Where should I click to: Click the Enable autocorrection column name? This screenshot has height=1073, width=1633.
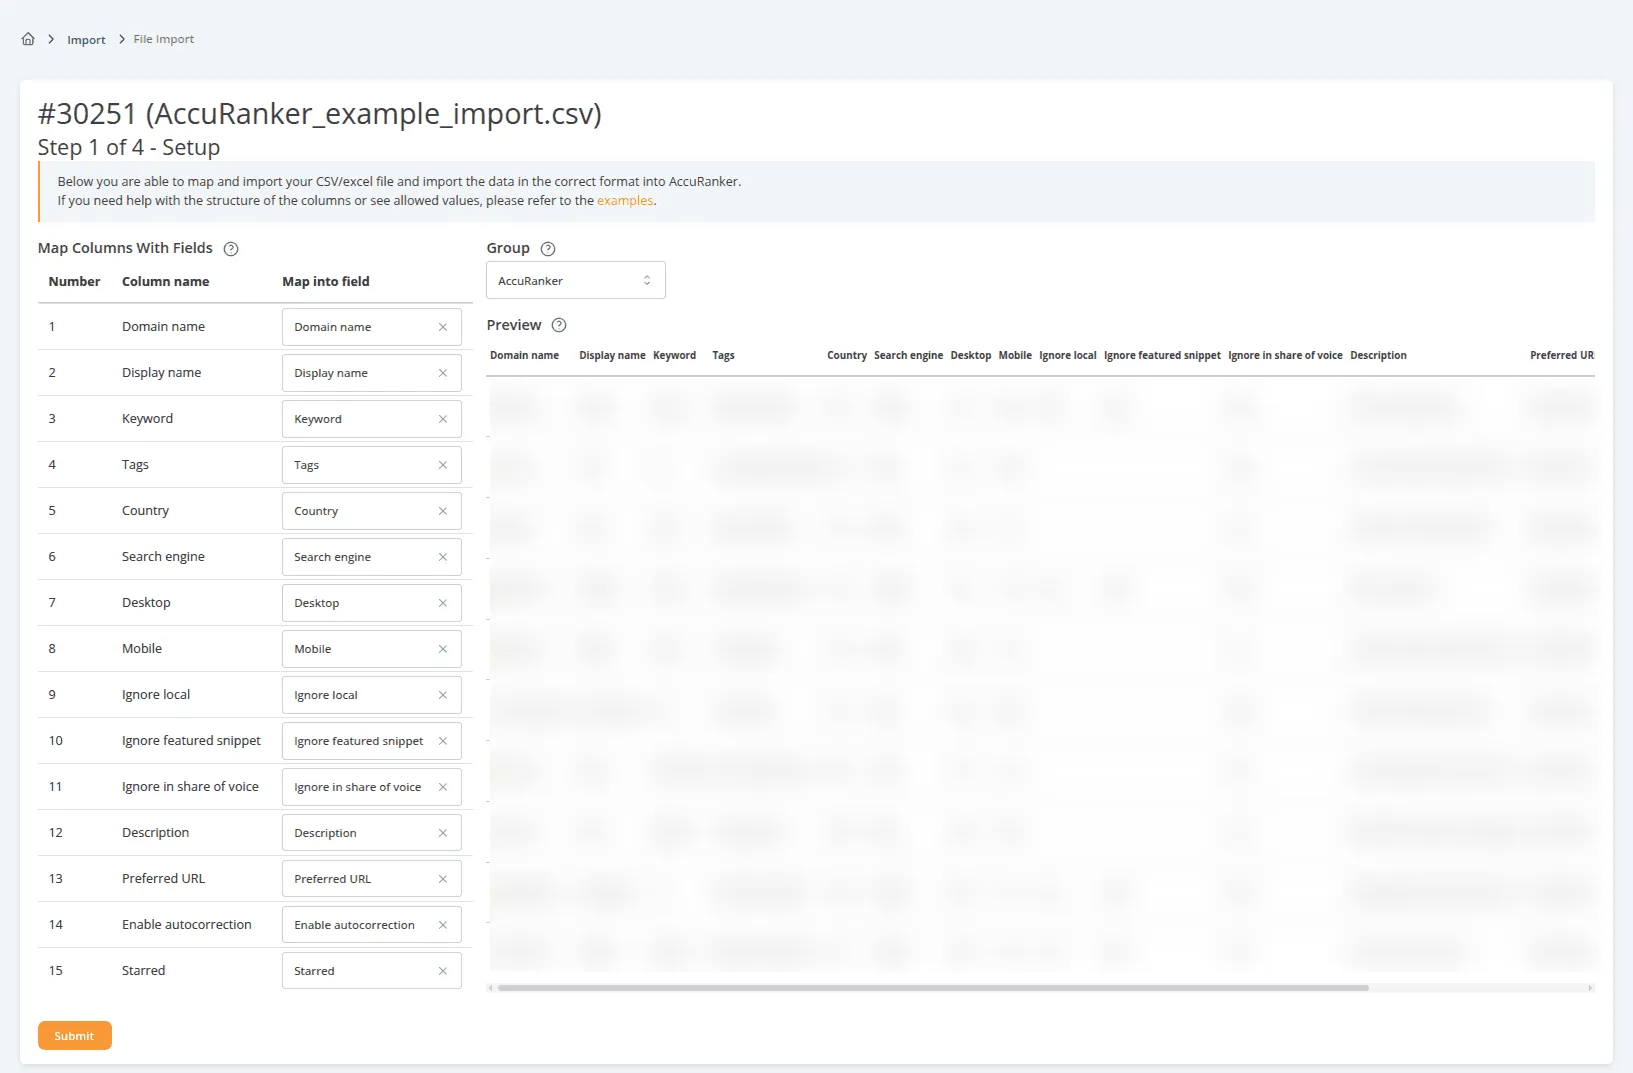click(187, 925)
